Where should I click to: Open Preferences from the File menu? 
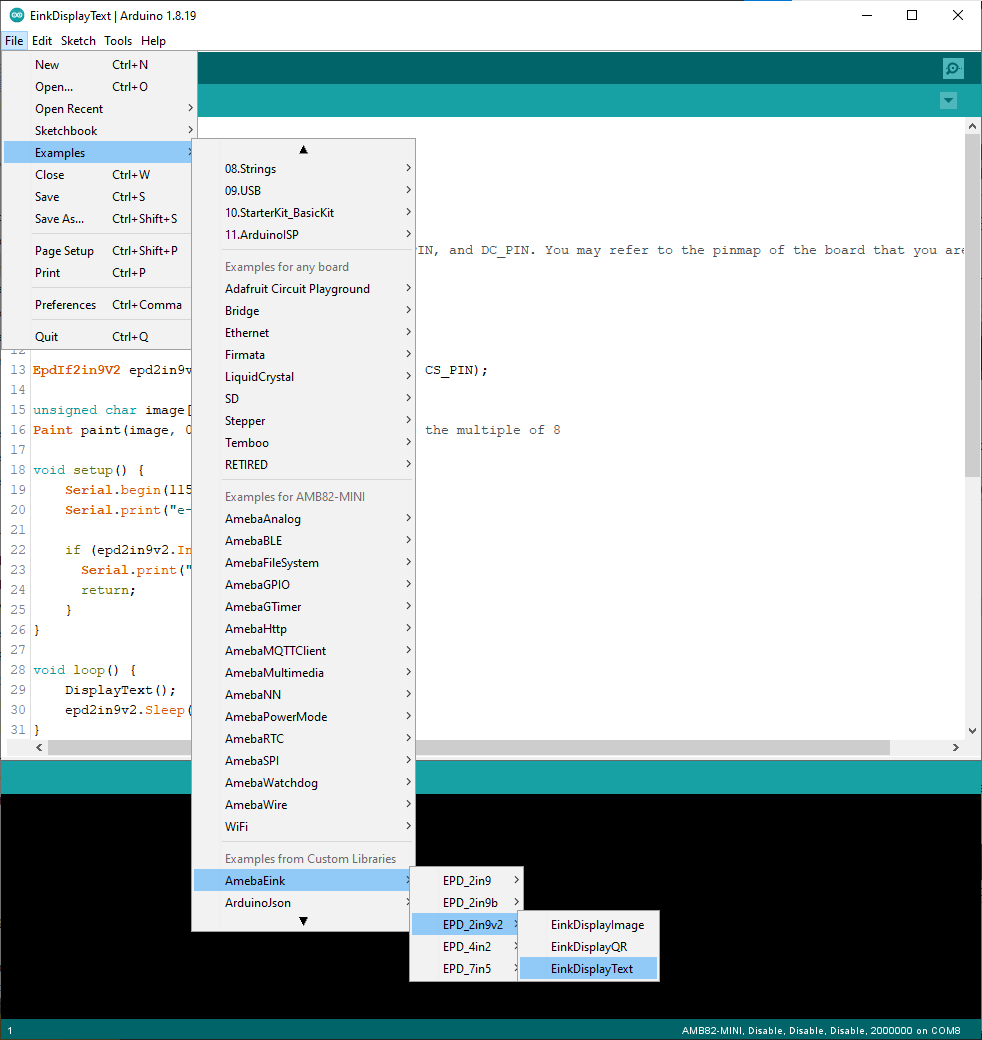point(66,305)
